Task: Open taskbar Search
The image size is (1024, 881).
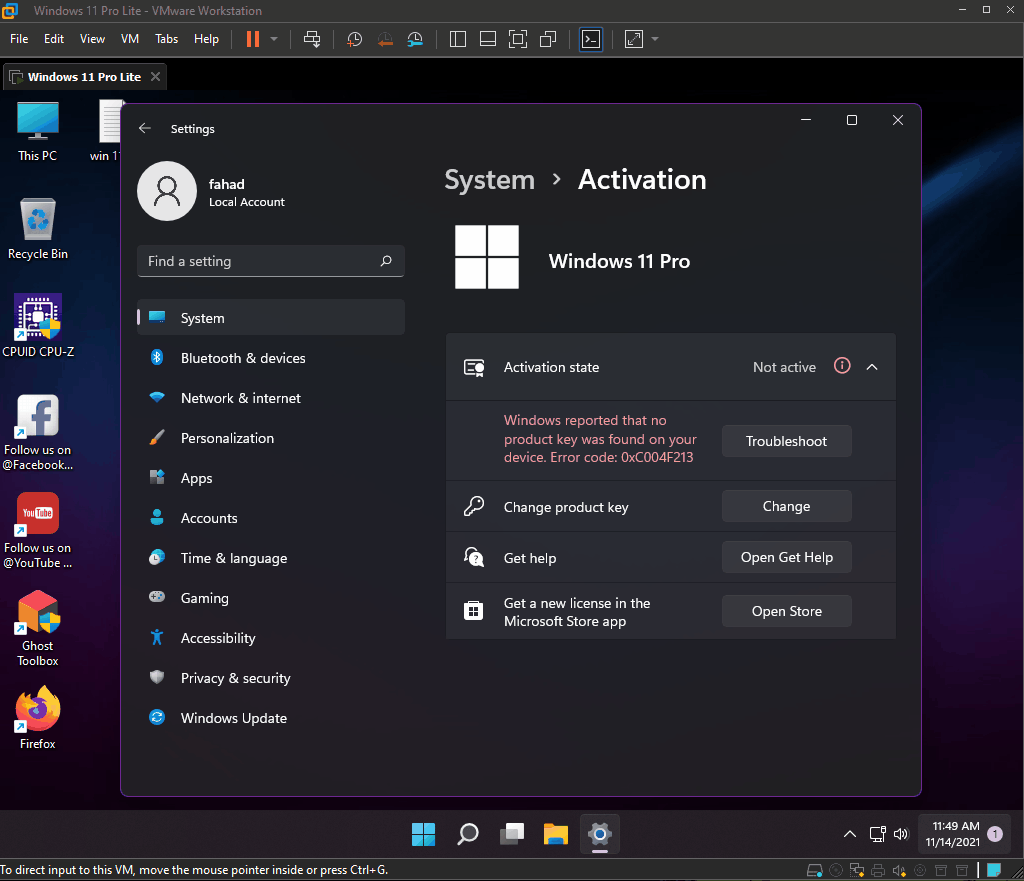Action: point(468,834)
